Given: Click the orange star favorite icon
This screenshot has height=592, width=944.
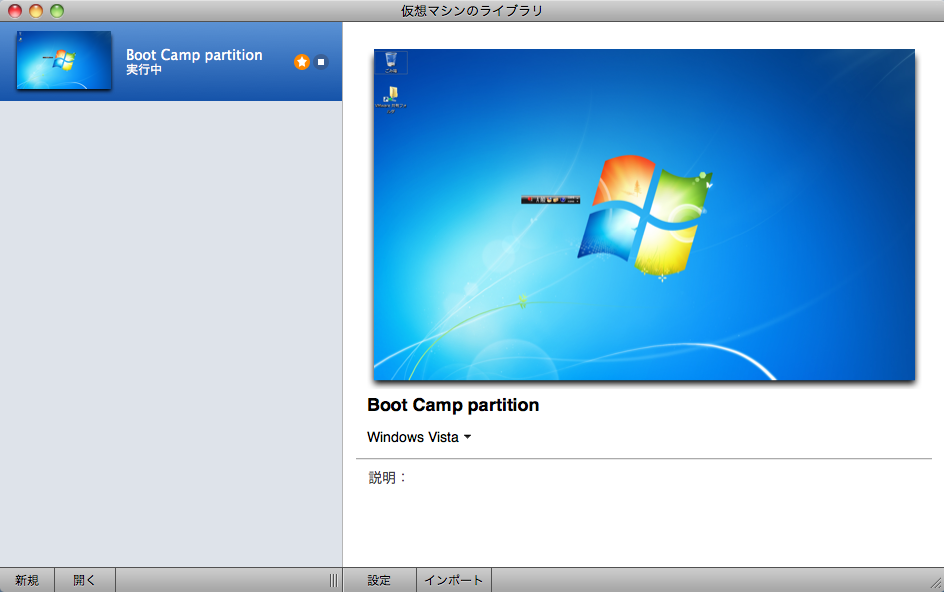Looking at the screenshot, I should tap(302, 62).
